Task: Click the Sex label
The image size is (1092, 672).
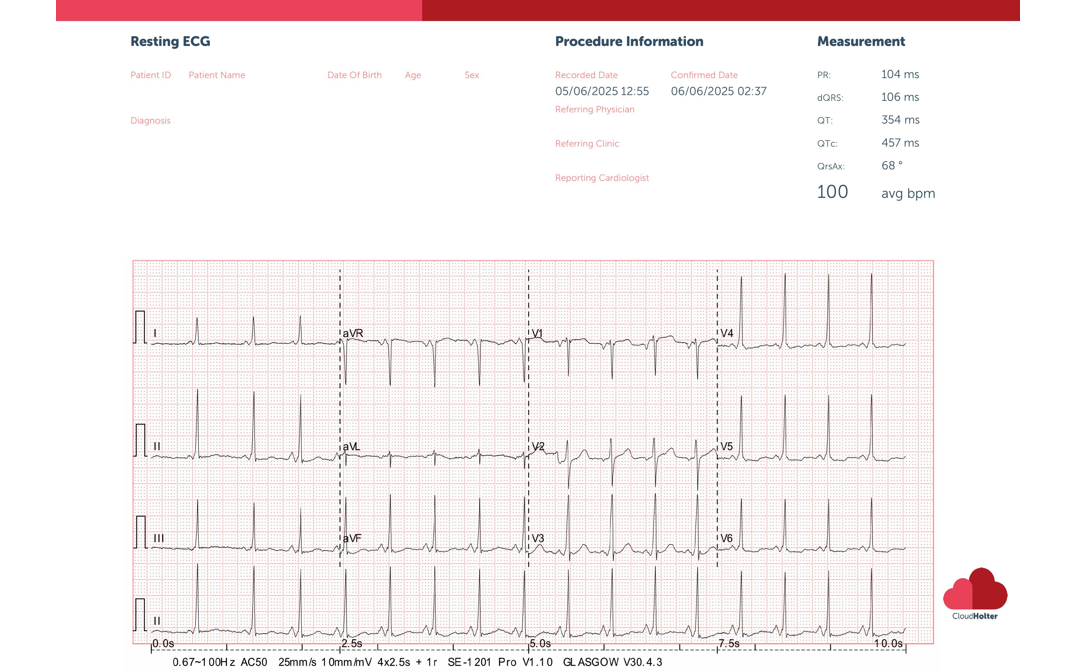Action: click(x=471, y=75)
